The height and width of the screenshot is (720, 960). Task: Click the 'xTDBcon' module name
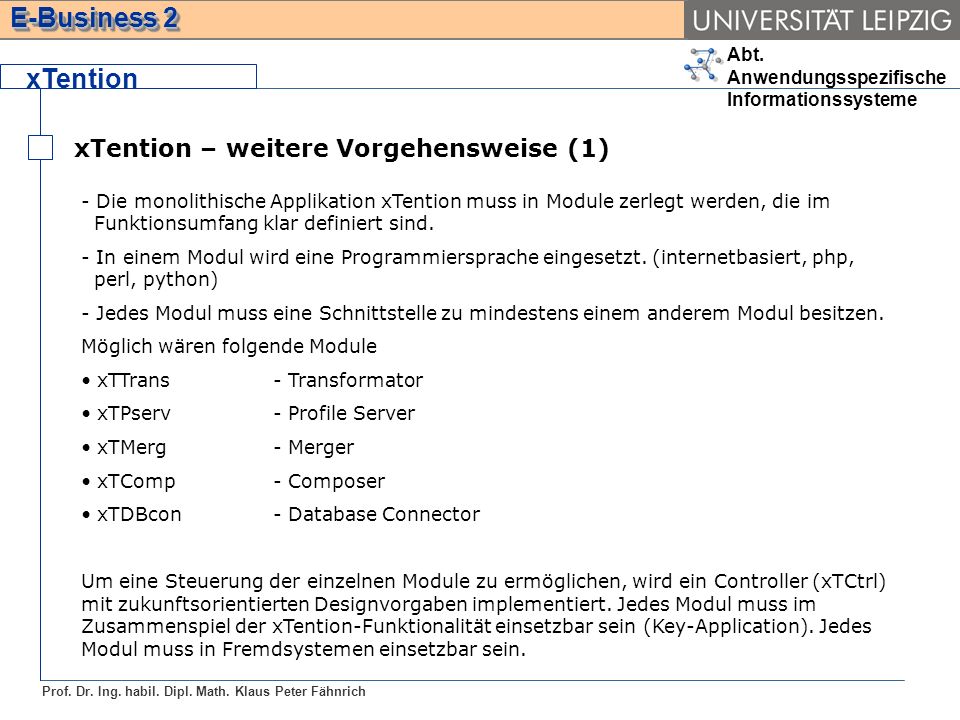(139, 514)
